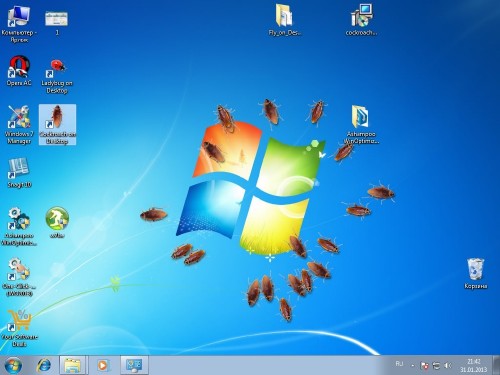
Task: Select the Ladybug on Desktop shortcut
Action: pos(57,76)
